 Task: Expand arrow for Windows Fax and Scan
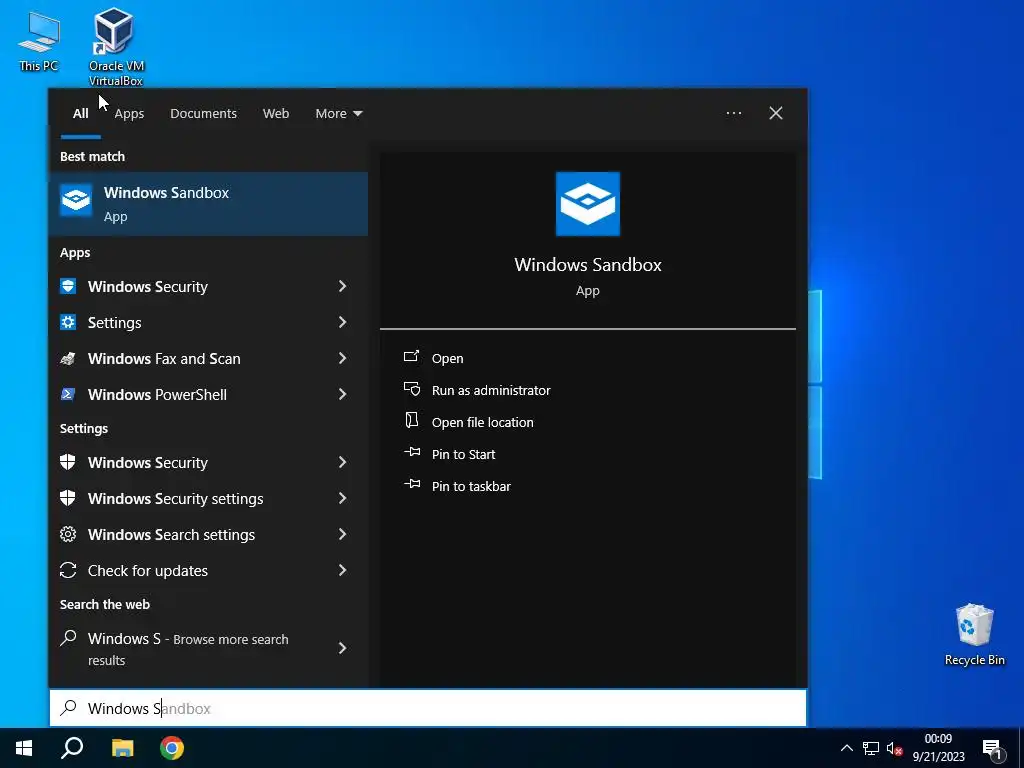342,358
